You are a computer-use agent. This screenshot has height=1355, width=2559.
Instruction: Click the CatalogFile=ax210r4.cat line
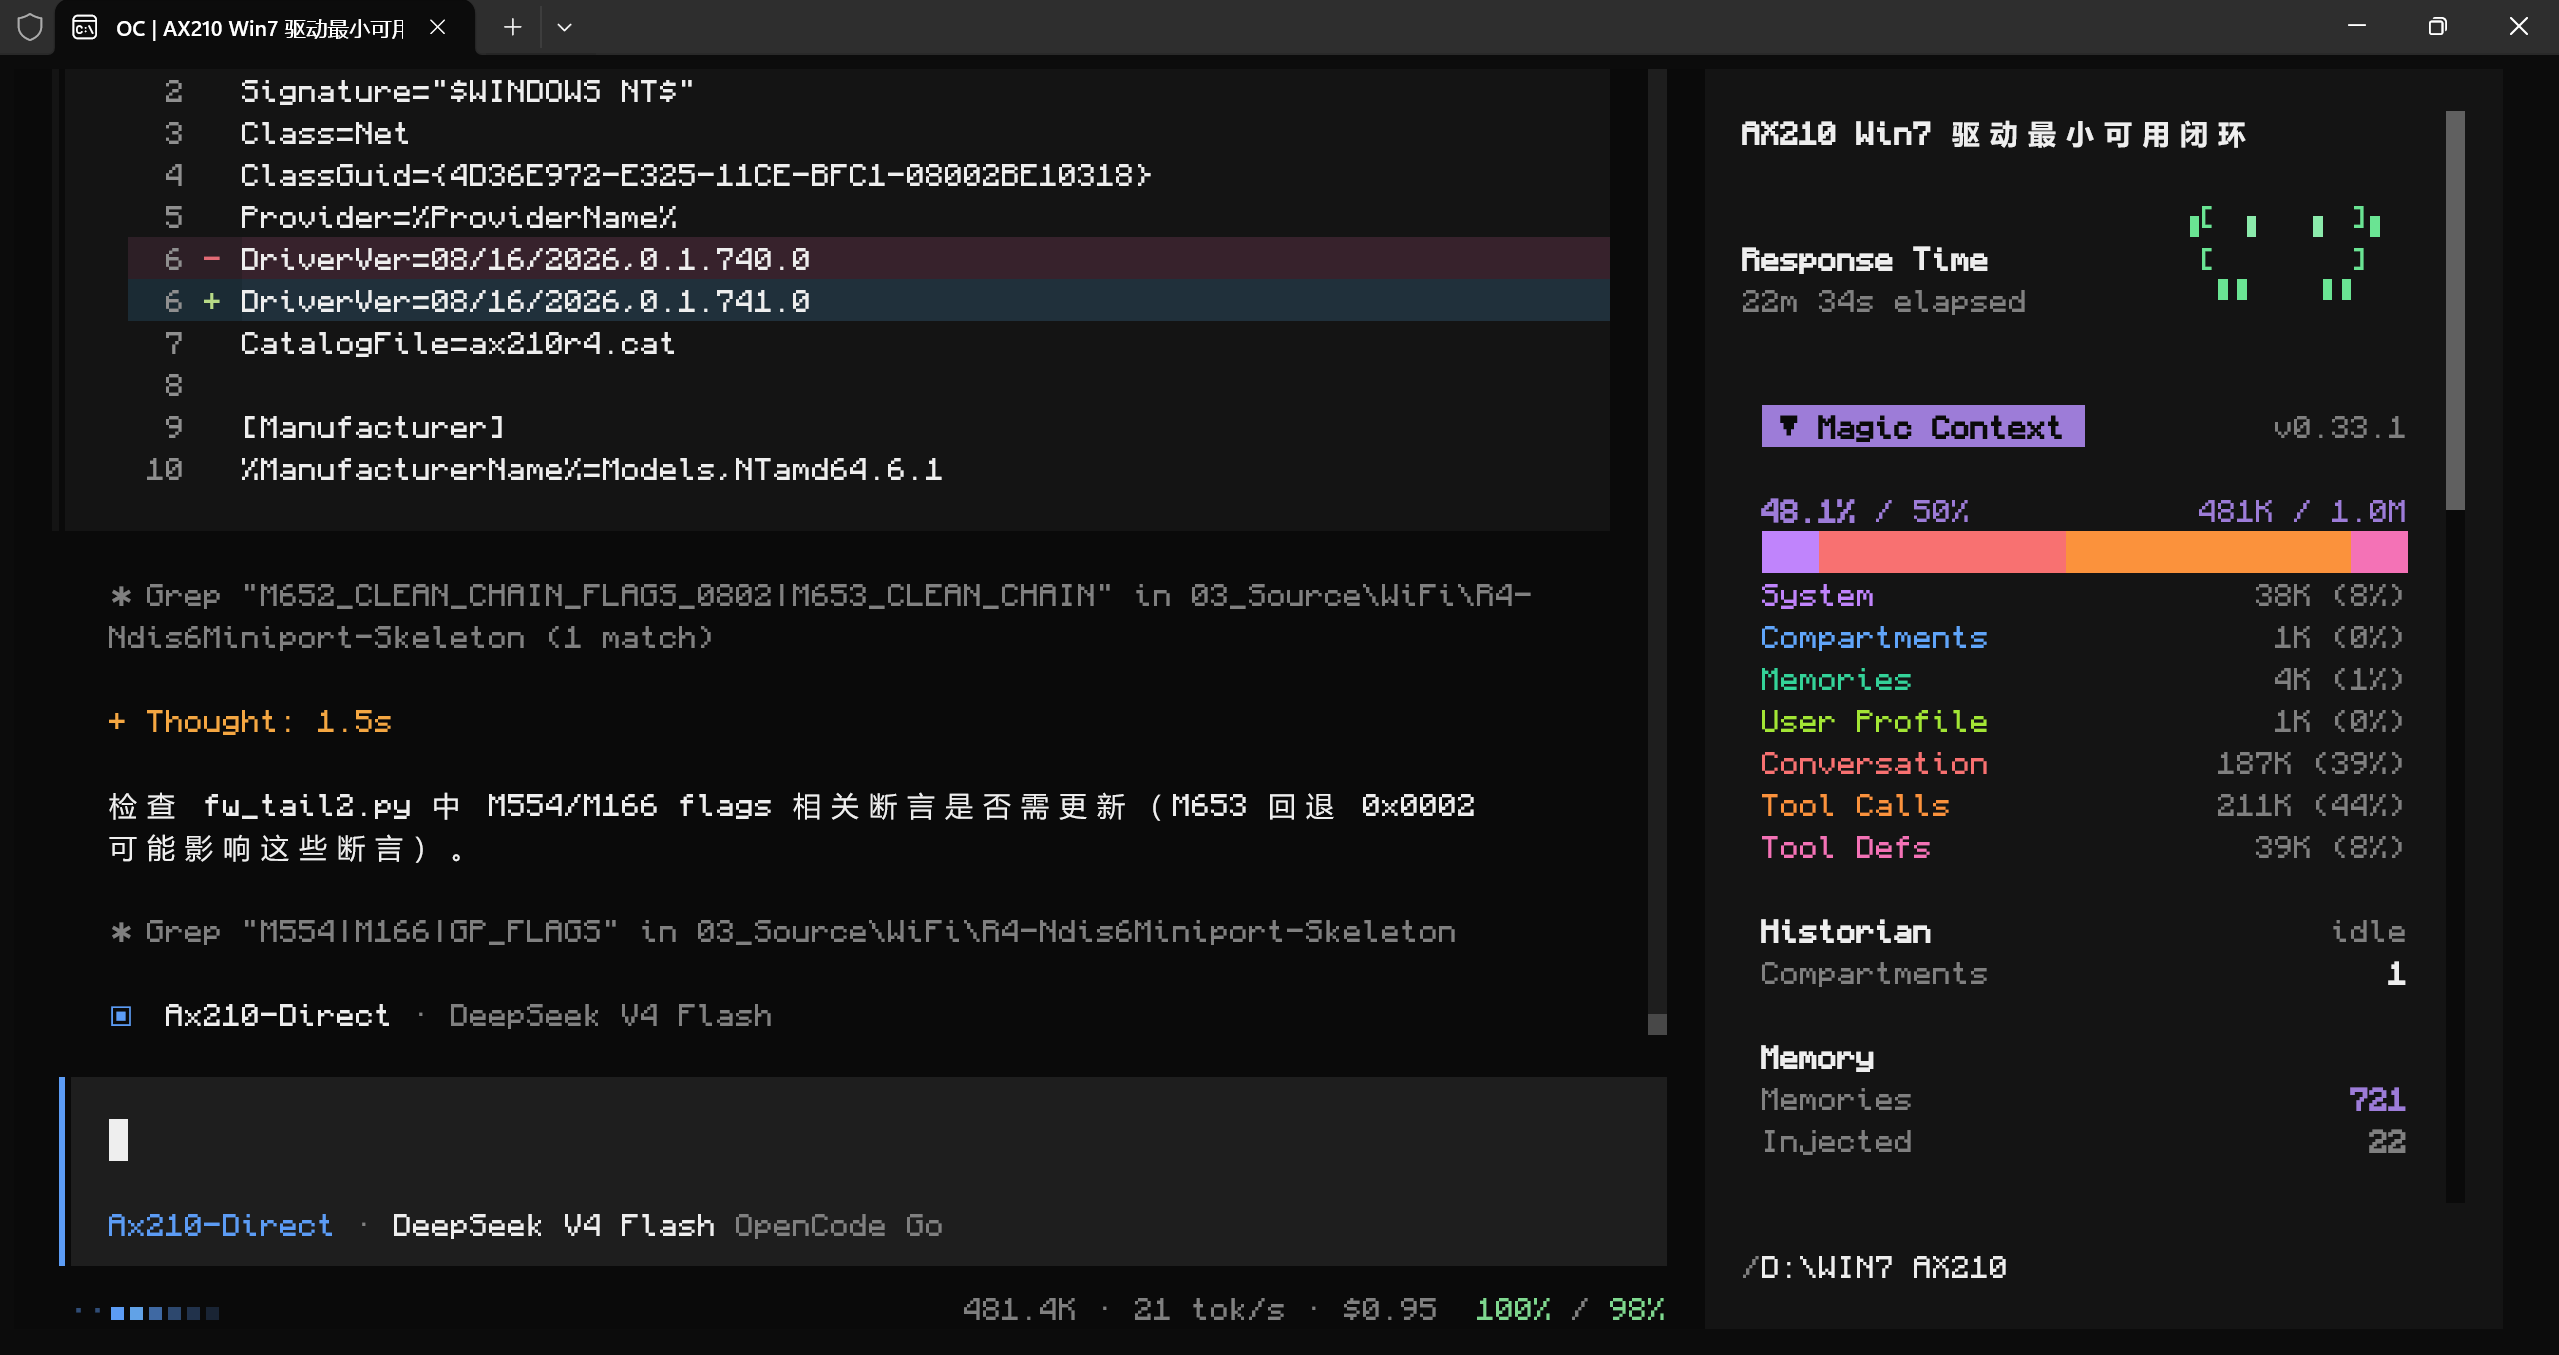pos(457,343)
